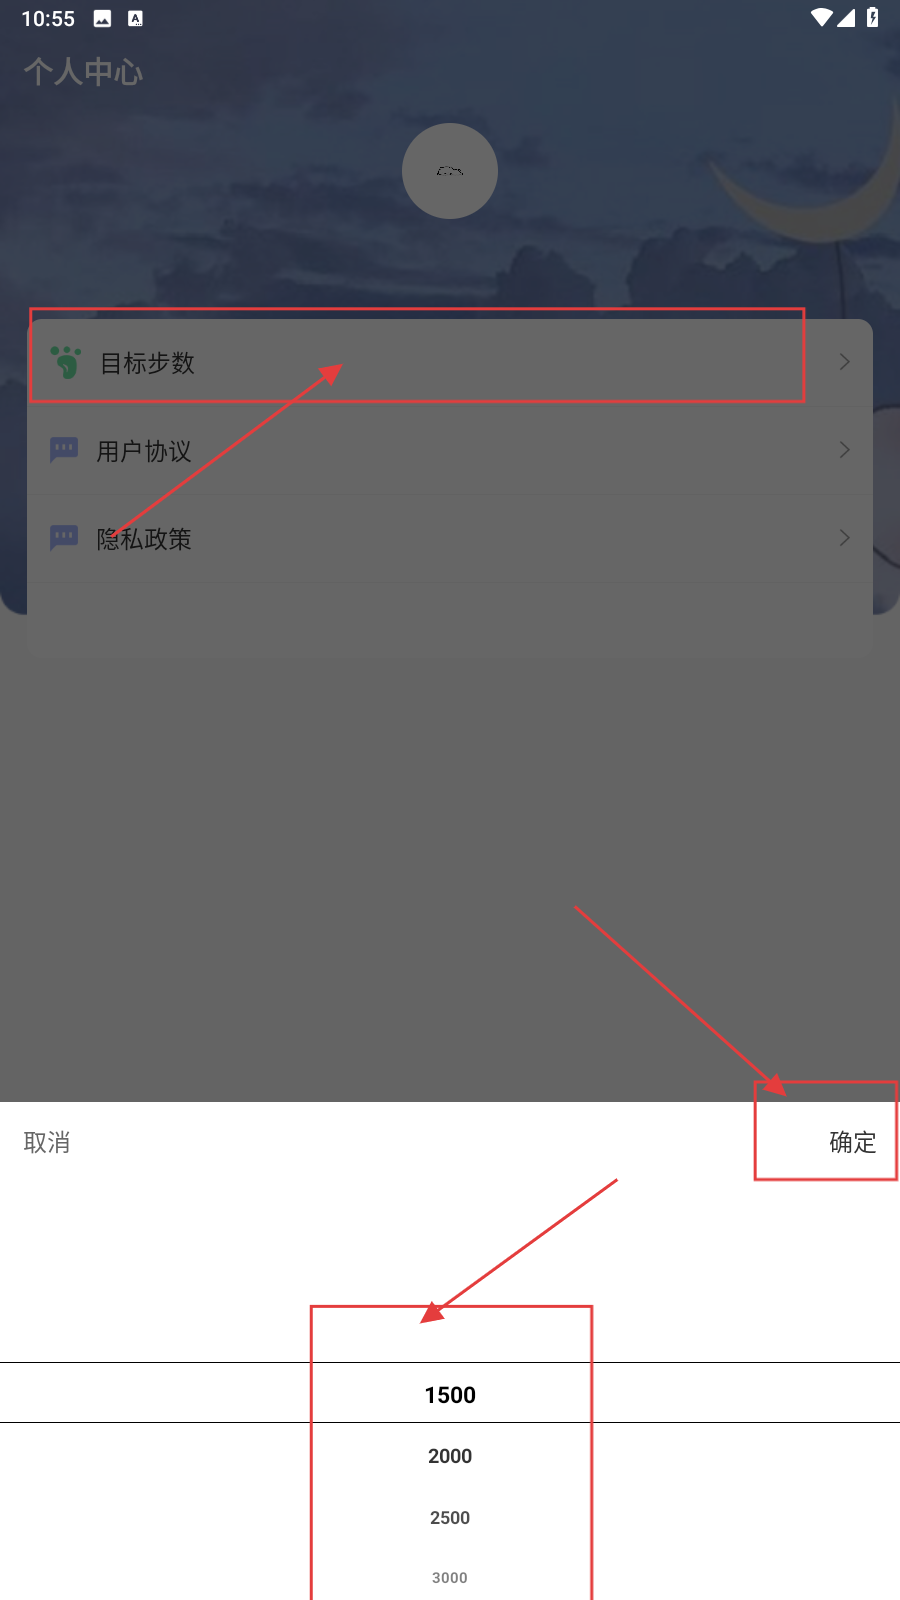This screenshot has width=900, height=1600.
Task: Tap the green footprint icon
Action: pyautogui.click(x=66, y=362)
